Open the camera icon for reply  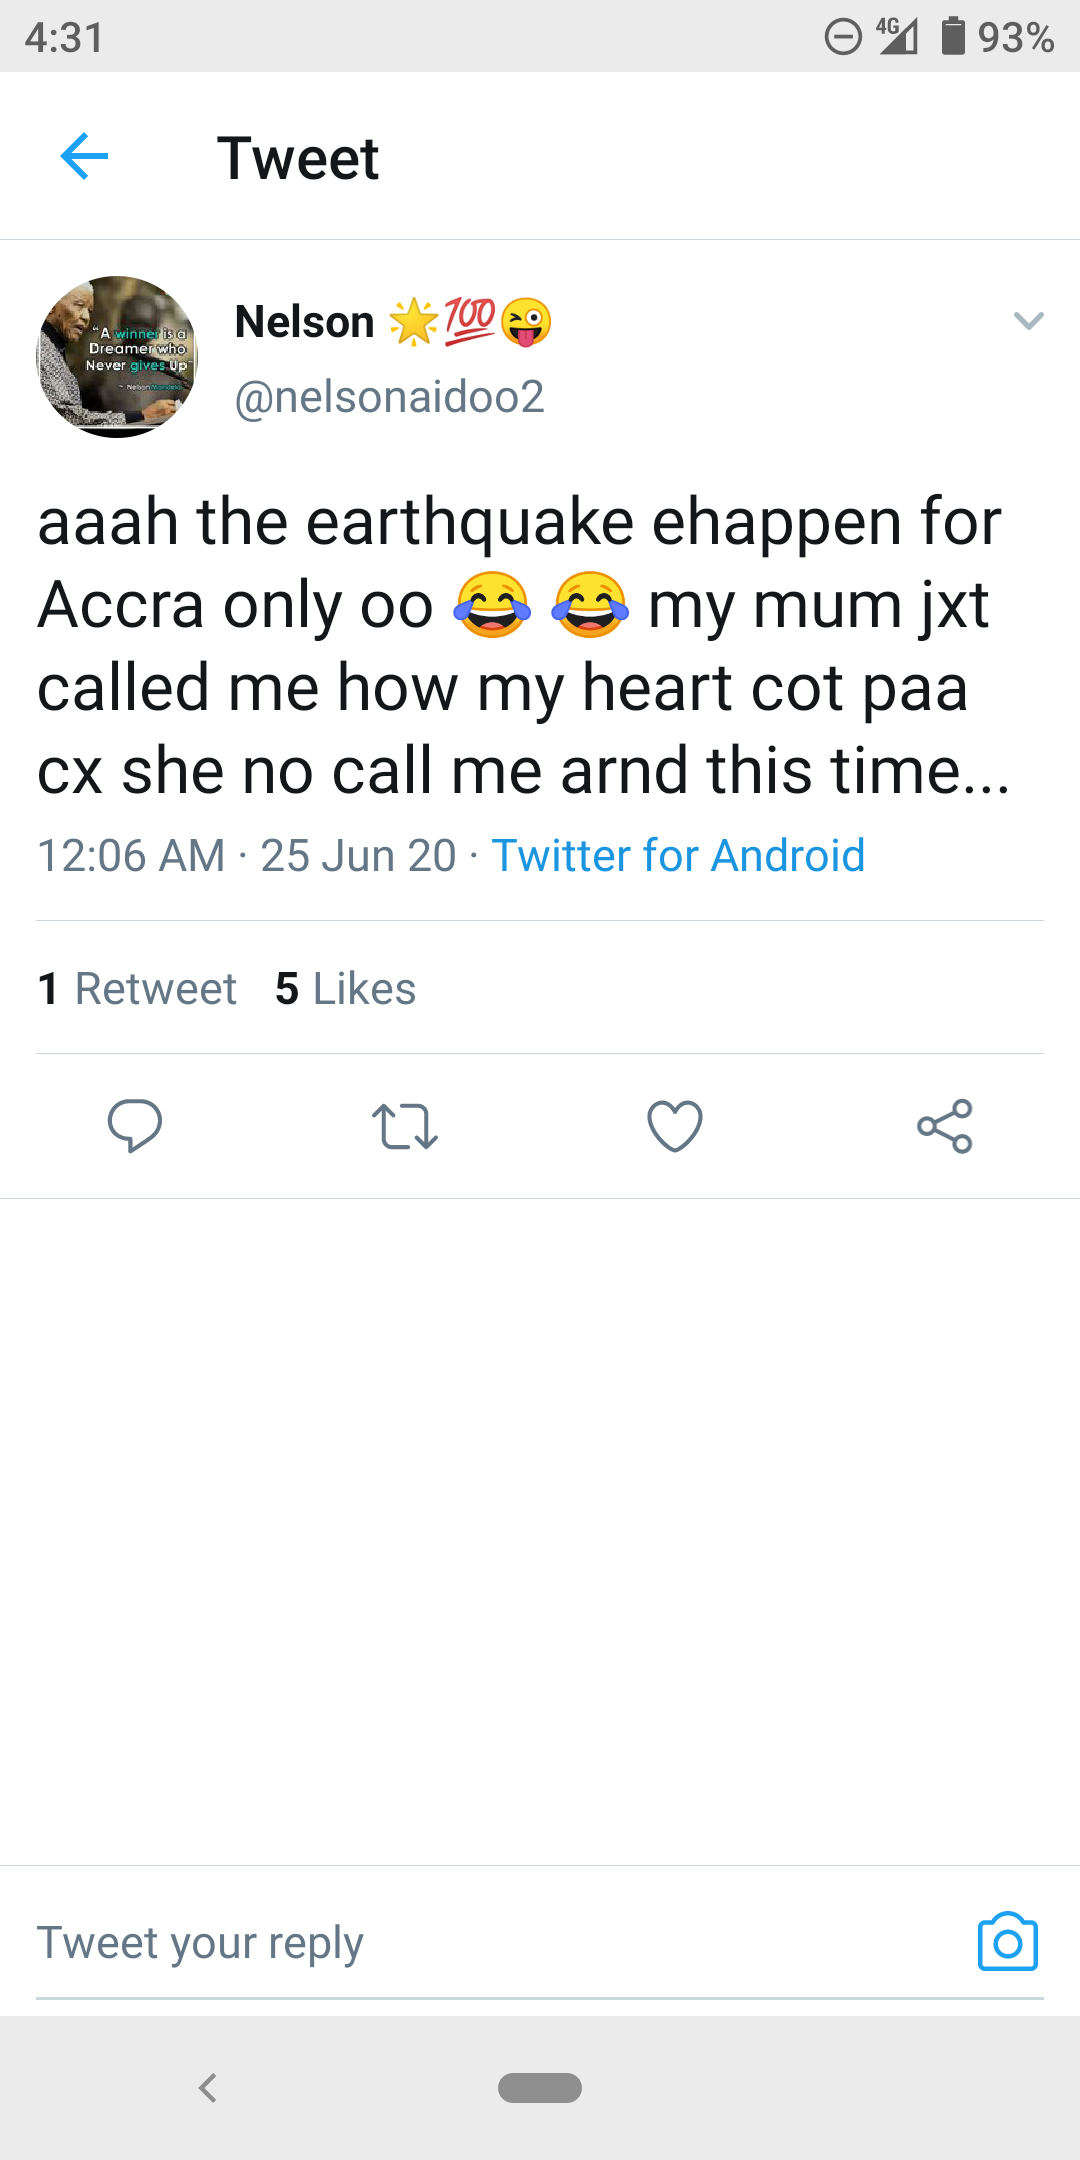[x=1007, y=1943]
